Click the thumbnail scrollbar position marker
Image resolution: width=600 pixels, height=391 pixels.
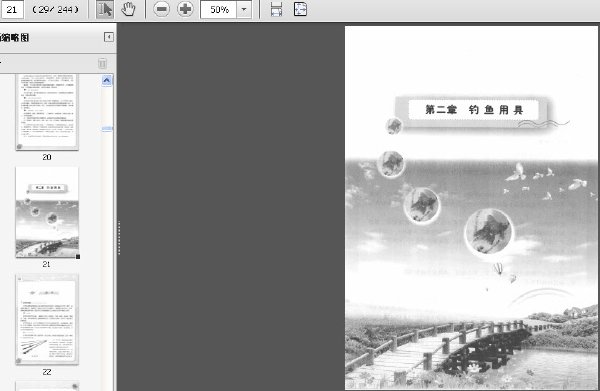pyautogui.click(x=107, y=129)
